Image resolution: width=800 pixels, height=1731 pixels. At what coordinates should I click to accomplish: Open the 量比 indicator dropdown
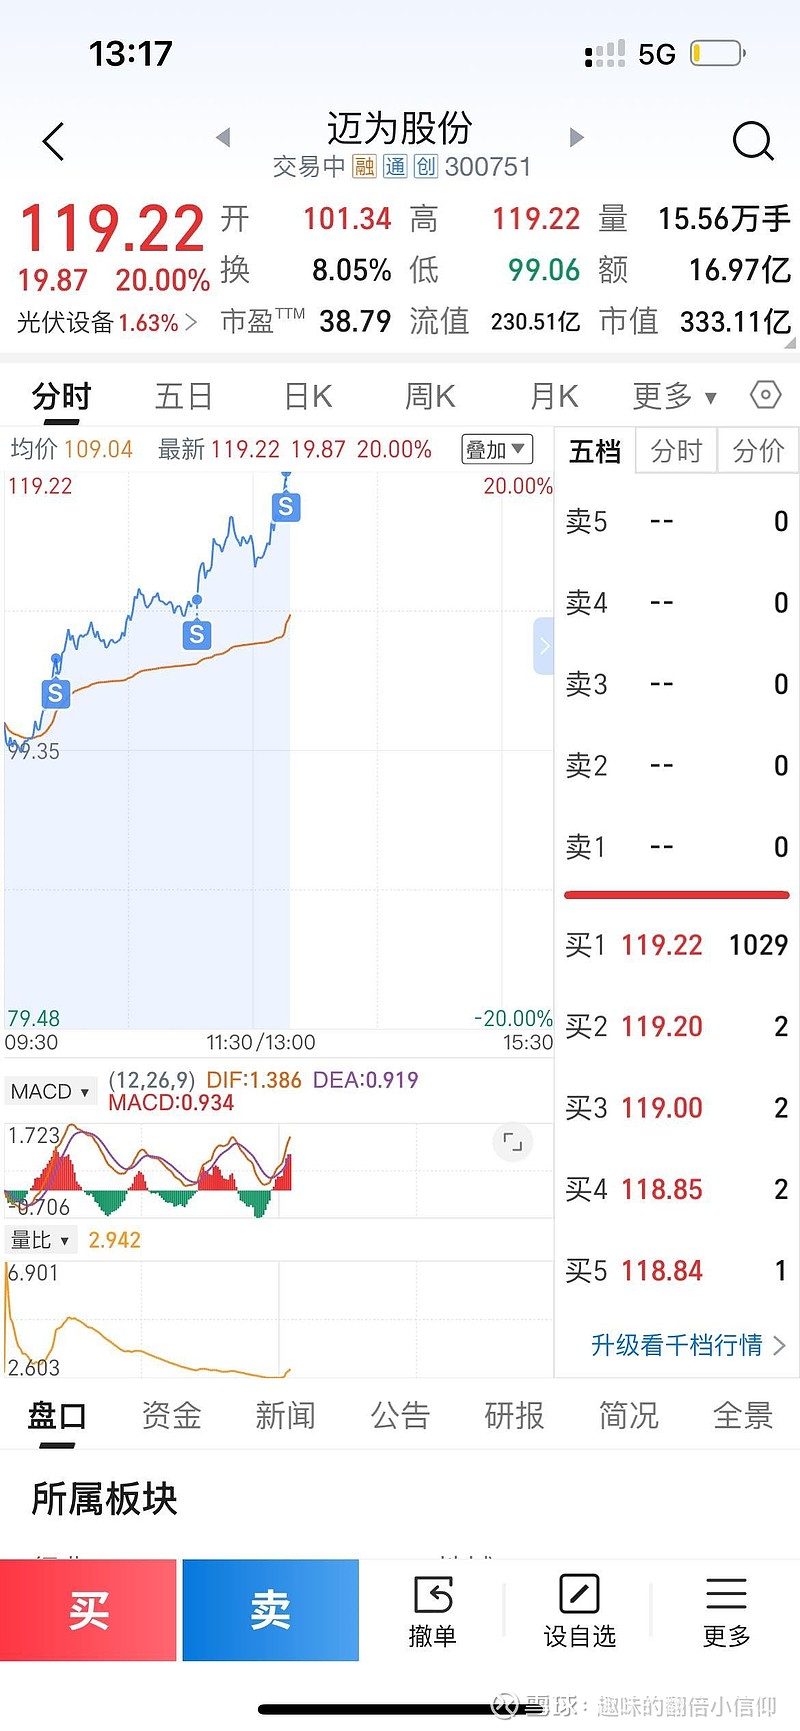tap(40, 1241)
